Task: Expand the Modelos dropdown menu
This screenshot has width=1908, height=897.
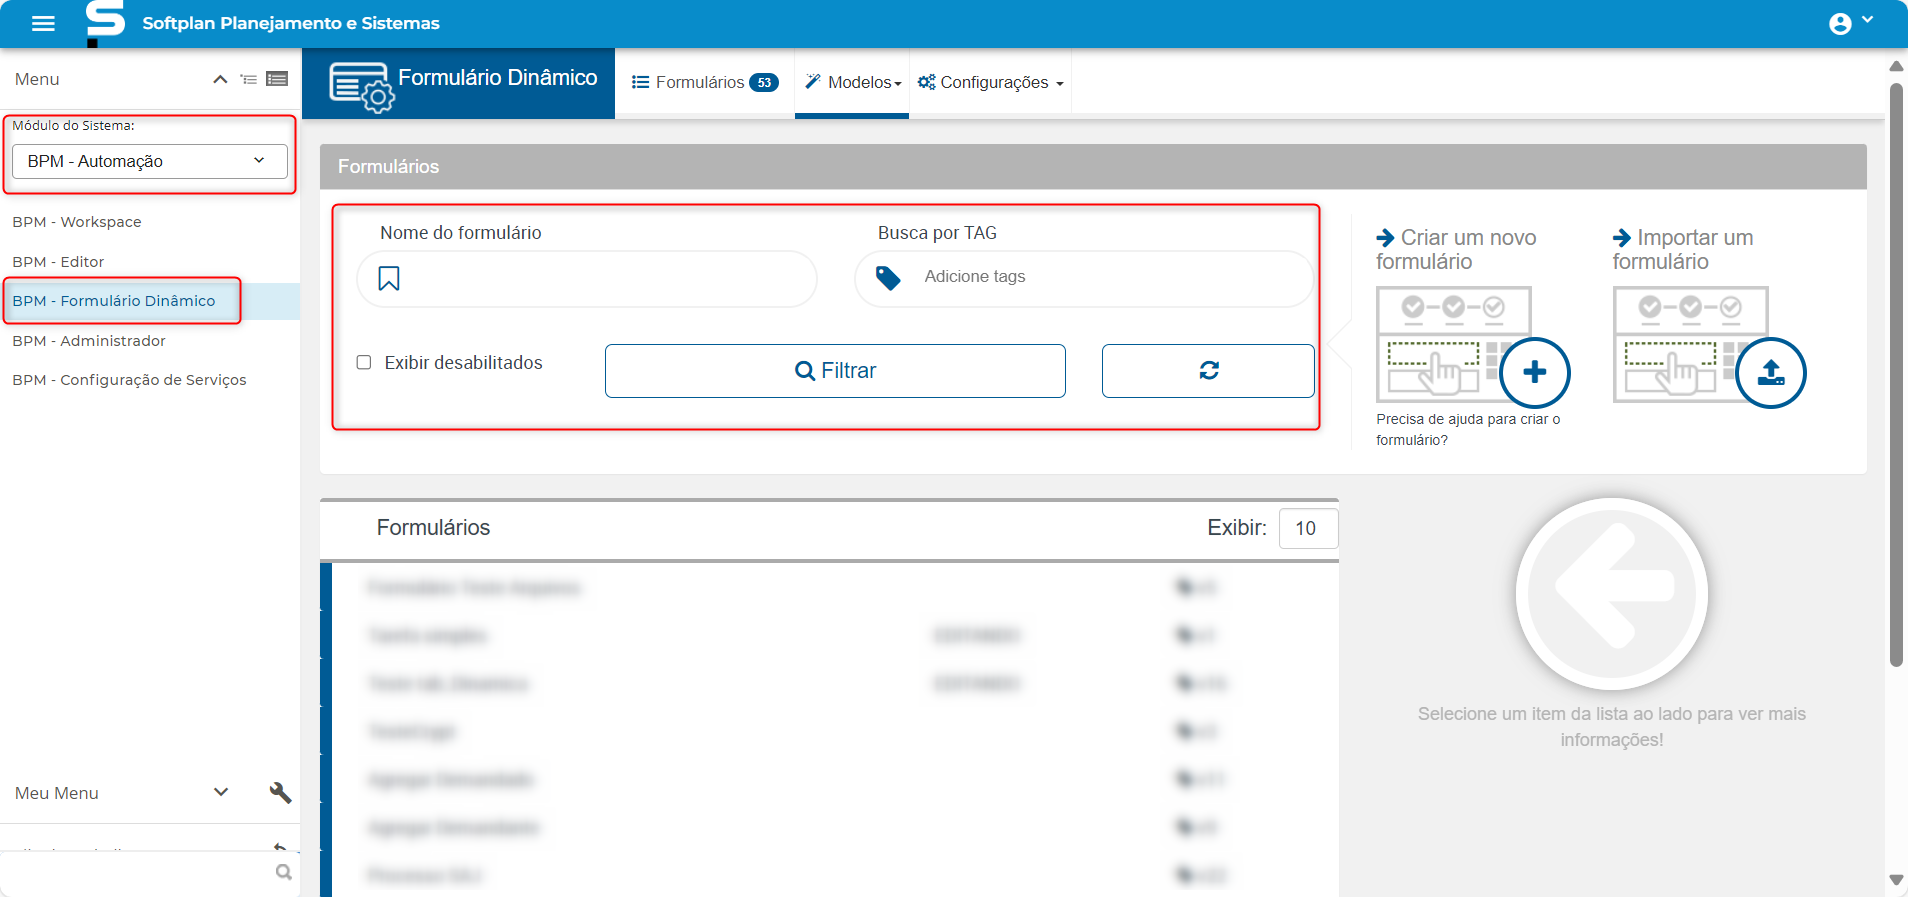Action: [853, 83]
